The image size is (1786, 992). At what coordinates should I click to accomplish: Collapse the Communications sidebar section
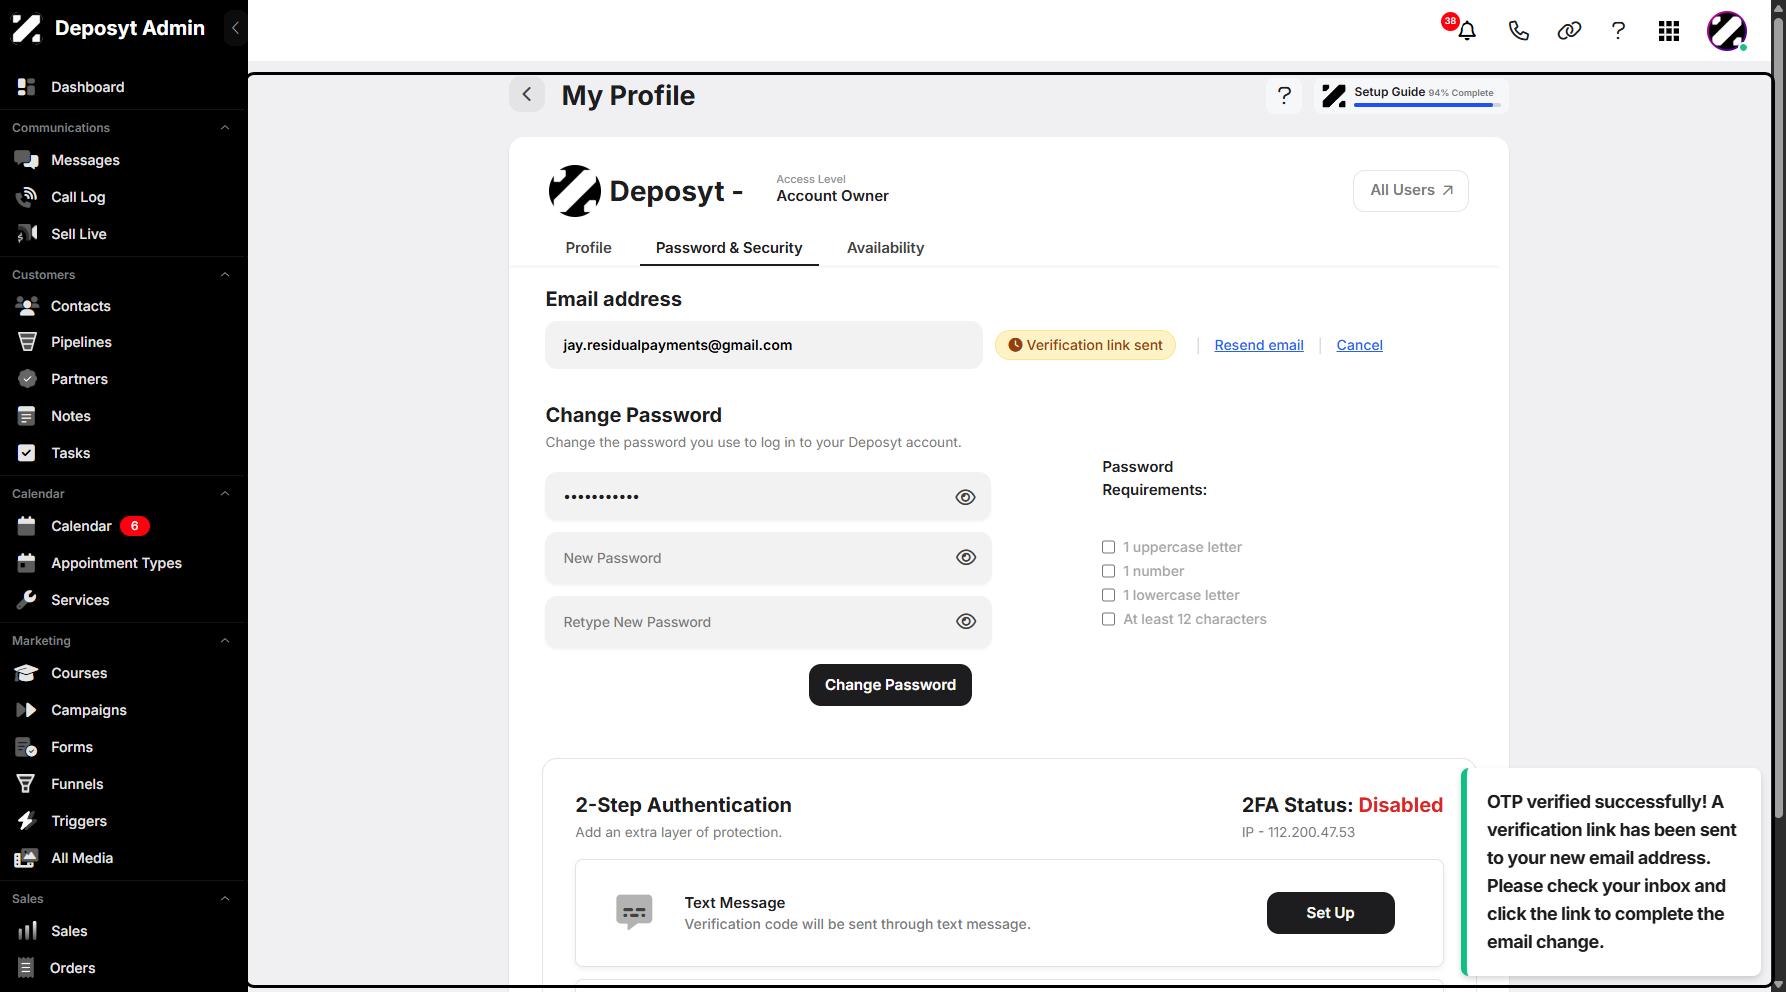(225, 128)
